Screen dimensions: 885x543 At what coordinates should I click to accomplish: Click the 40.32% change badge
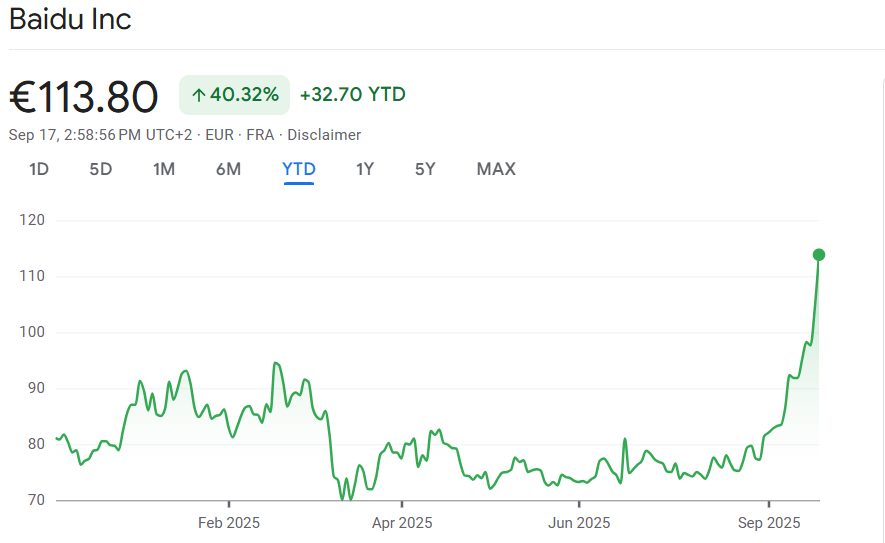click(235, 95)
